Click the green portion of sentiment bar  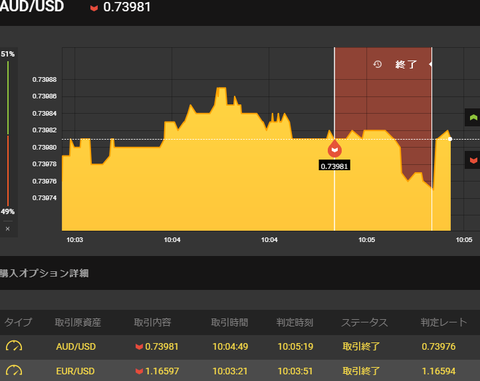(8, 98)
